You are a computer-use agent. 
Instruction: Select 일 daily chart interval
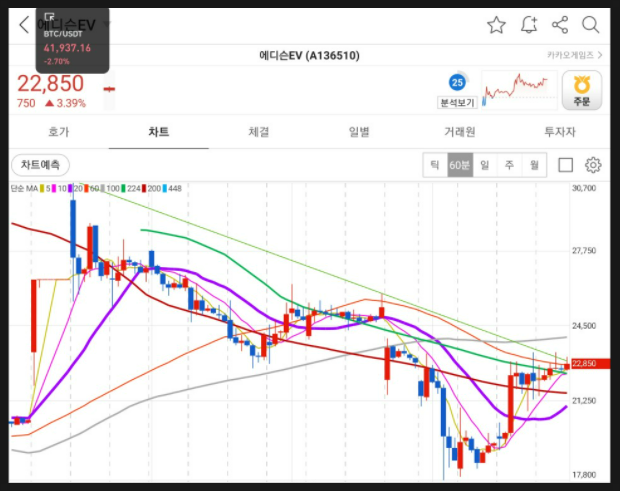tap(485, 165)
